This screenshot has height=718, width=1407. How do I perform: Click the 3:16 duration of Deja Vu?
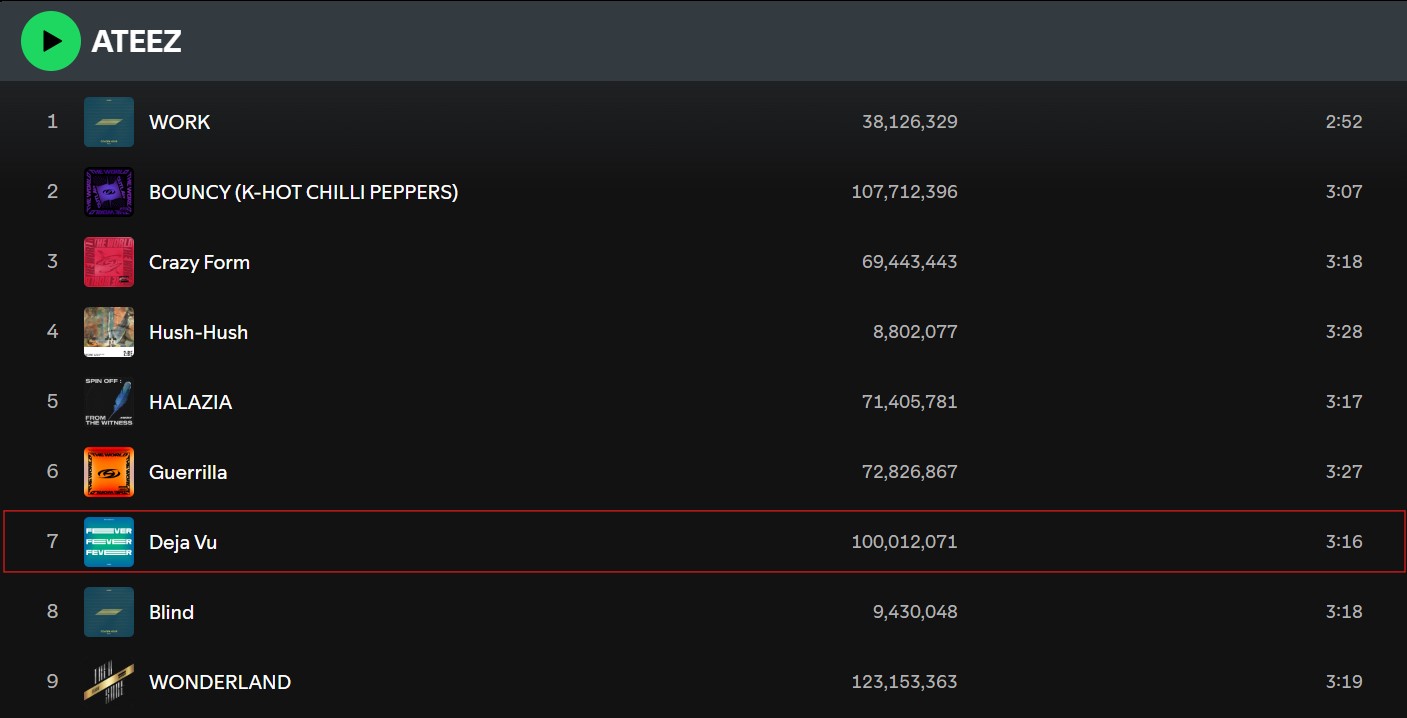(1344, 542)
